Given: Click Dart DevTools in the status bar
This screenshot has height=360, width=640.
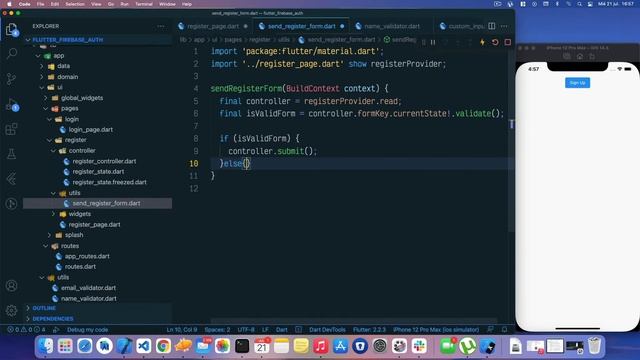Looking at the screenshot, I should pyautogui.click(x=327, y=329).
